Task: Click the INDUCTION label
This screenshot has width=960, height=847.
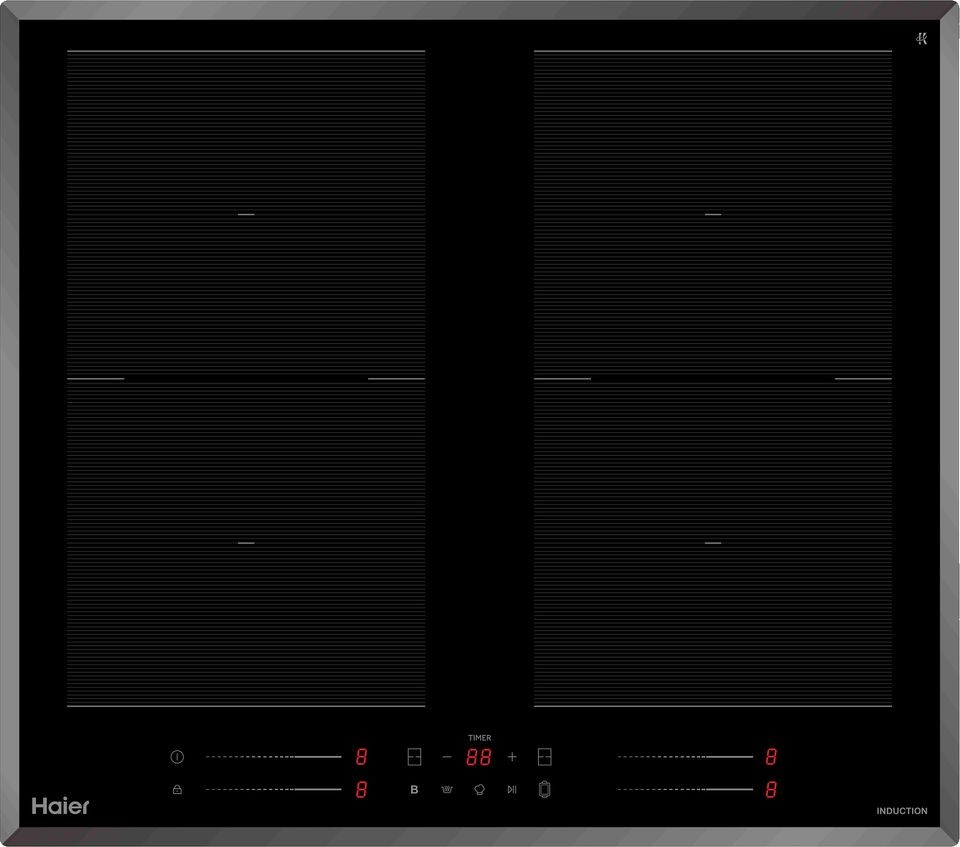Action: 902,811
